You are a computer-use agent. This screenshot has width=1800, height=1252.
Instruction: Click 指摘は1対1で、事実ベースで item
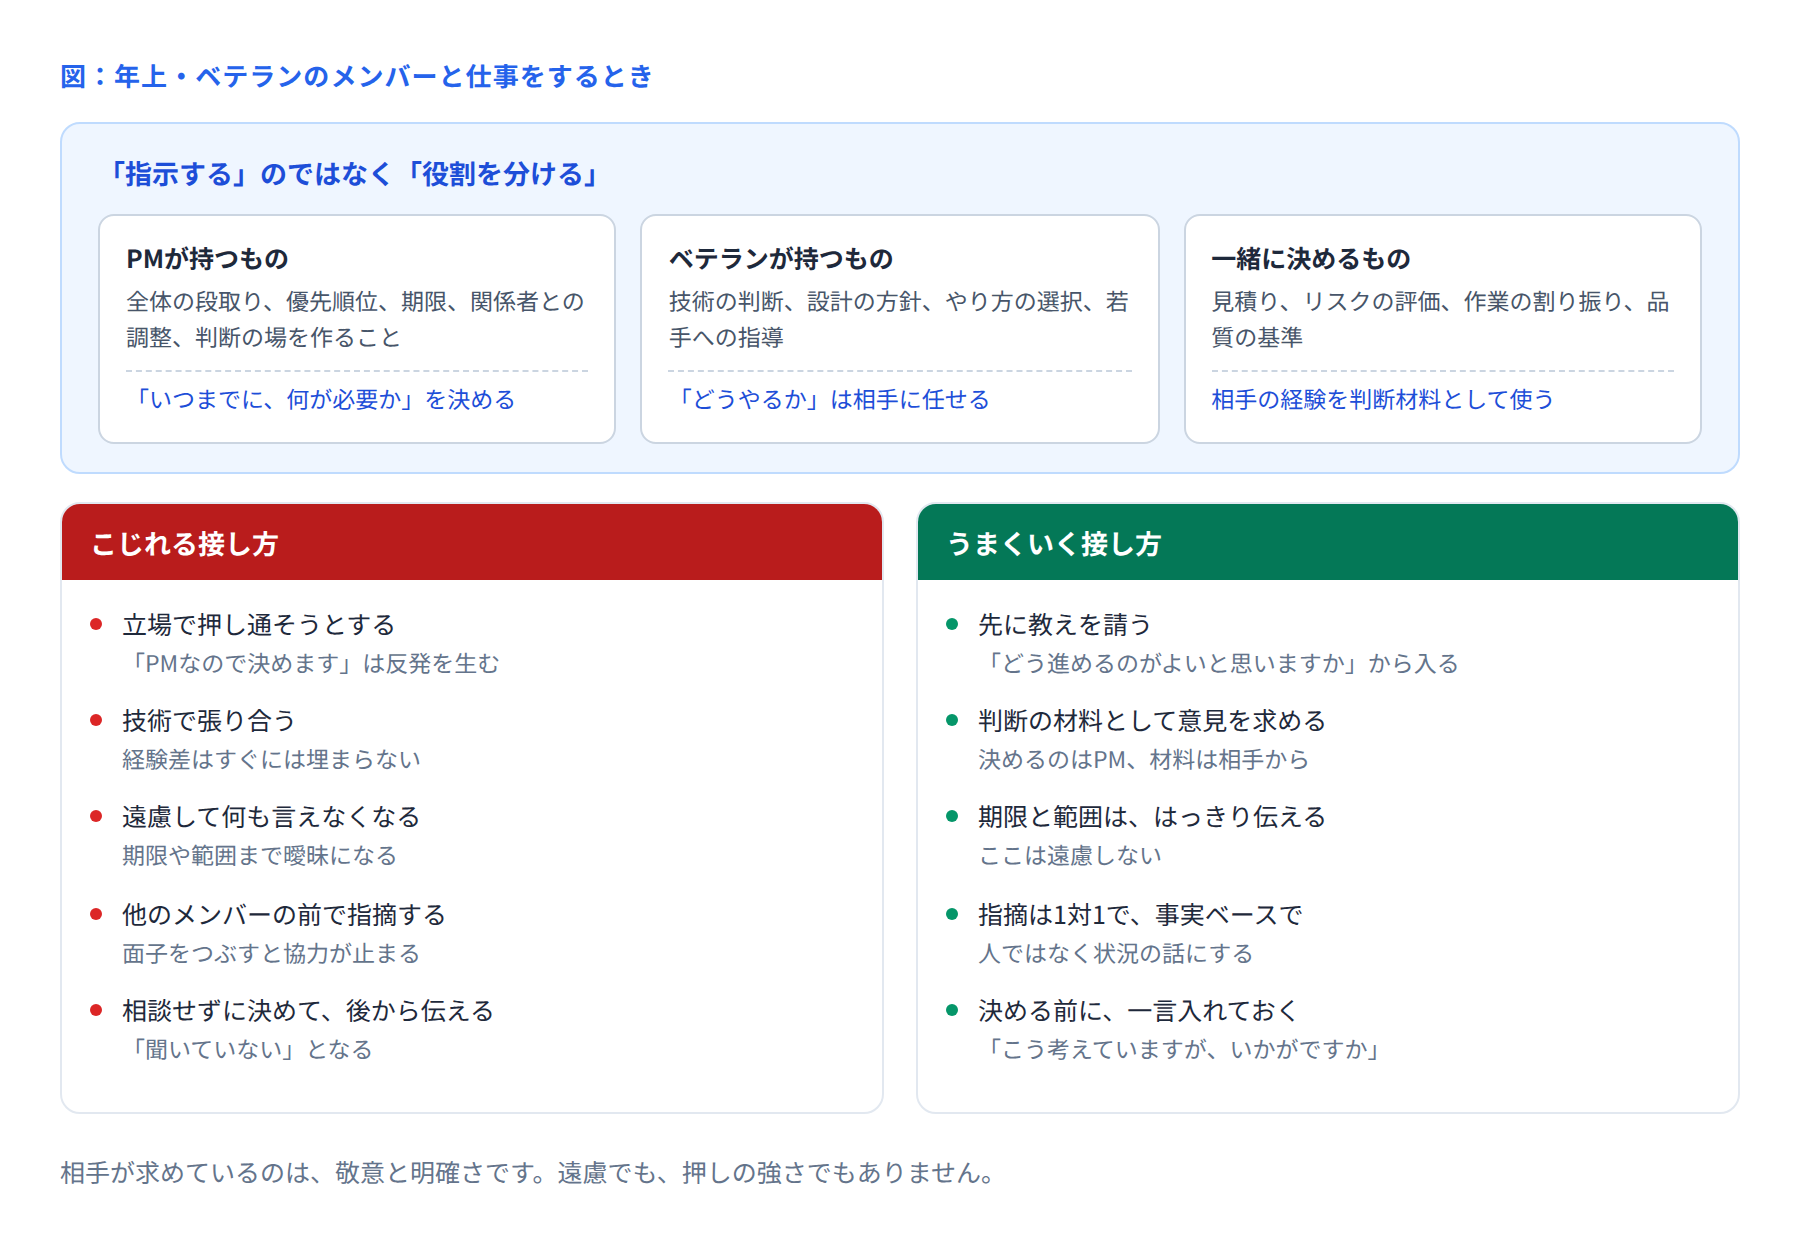[1140, 915]
